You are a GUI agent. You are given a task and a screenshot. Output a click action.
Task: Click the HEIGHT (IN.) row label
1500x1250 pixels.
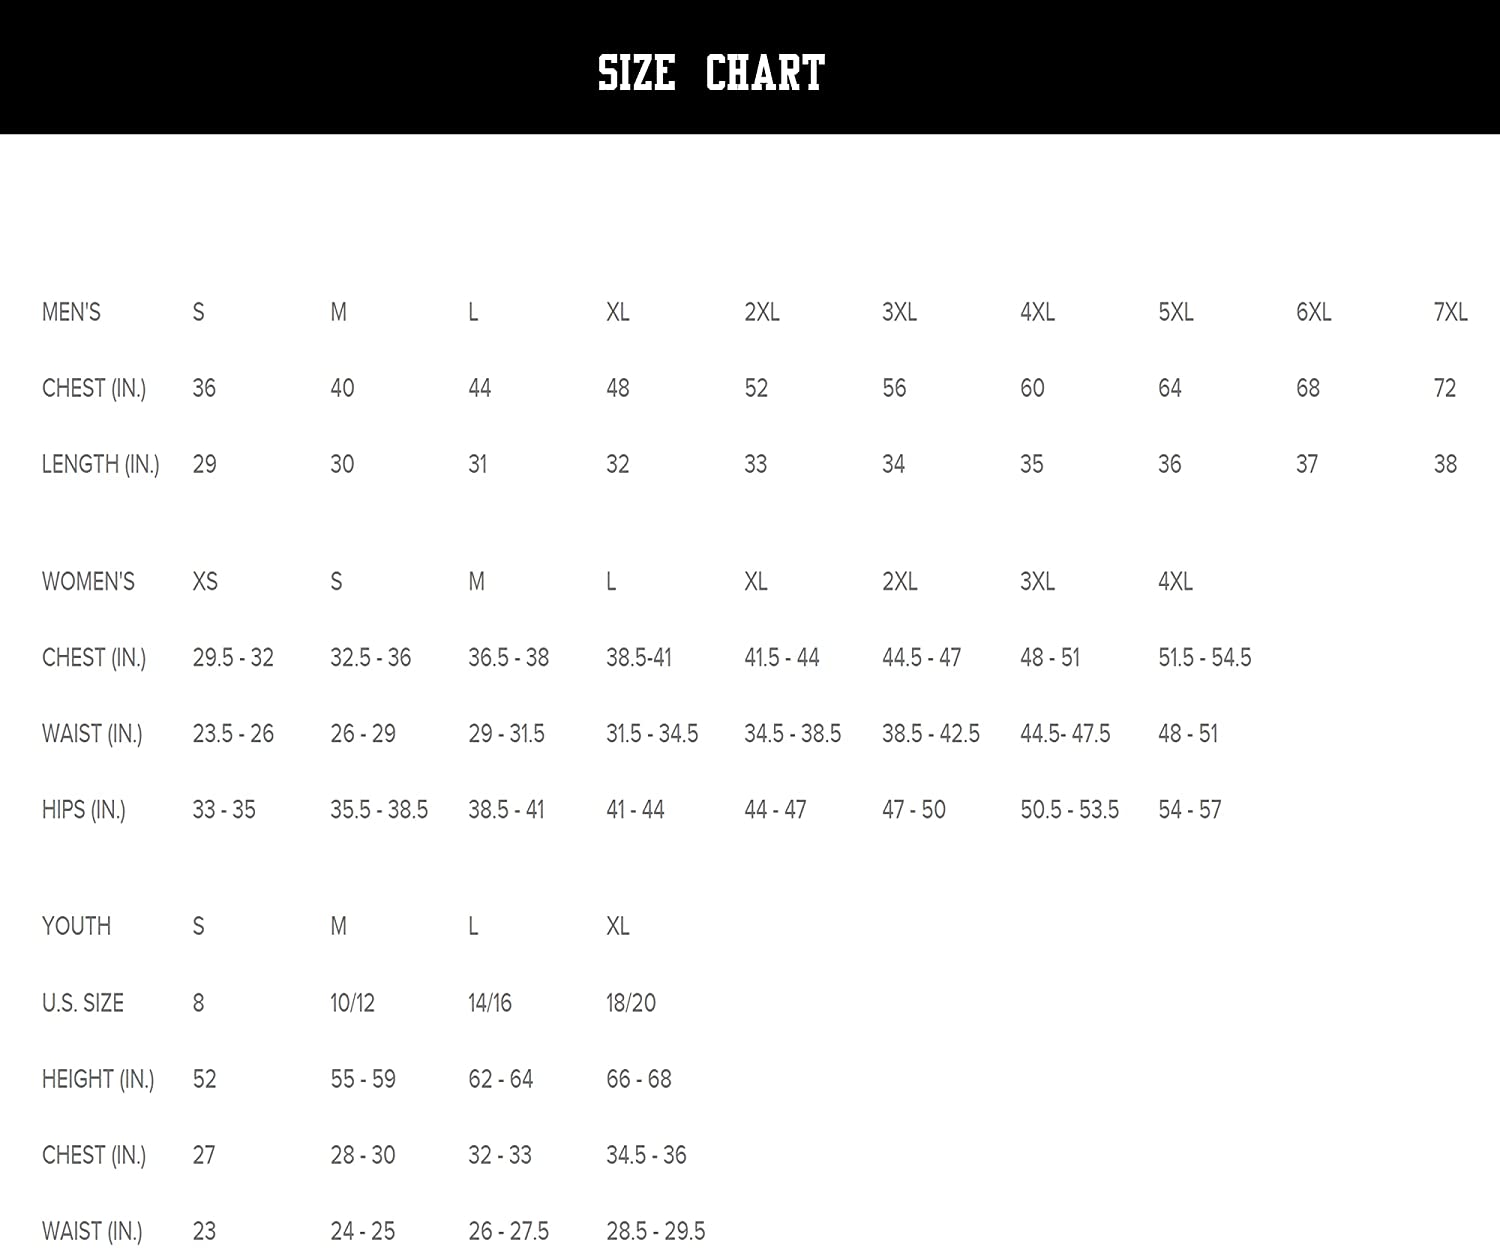pos(98,1079)
